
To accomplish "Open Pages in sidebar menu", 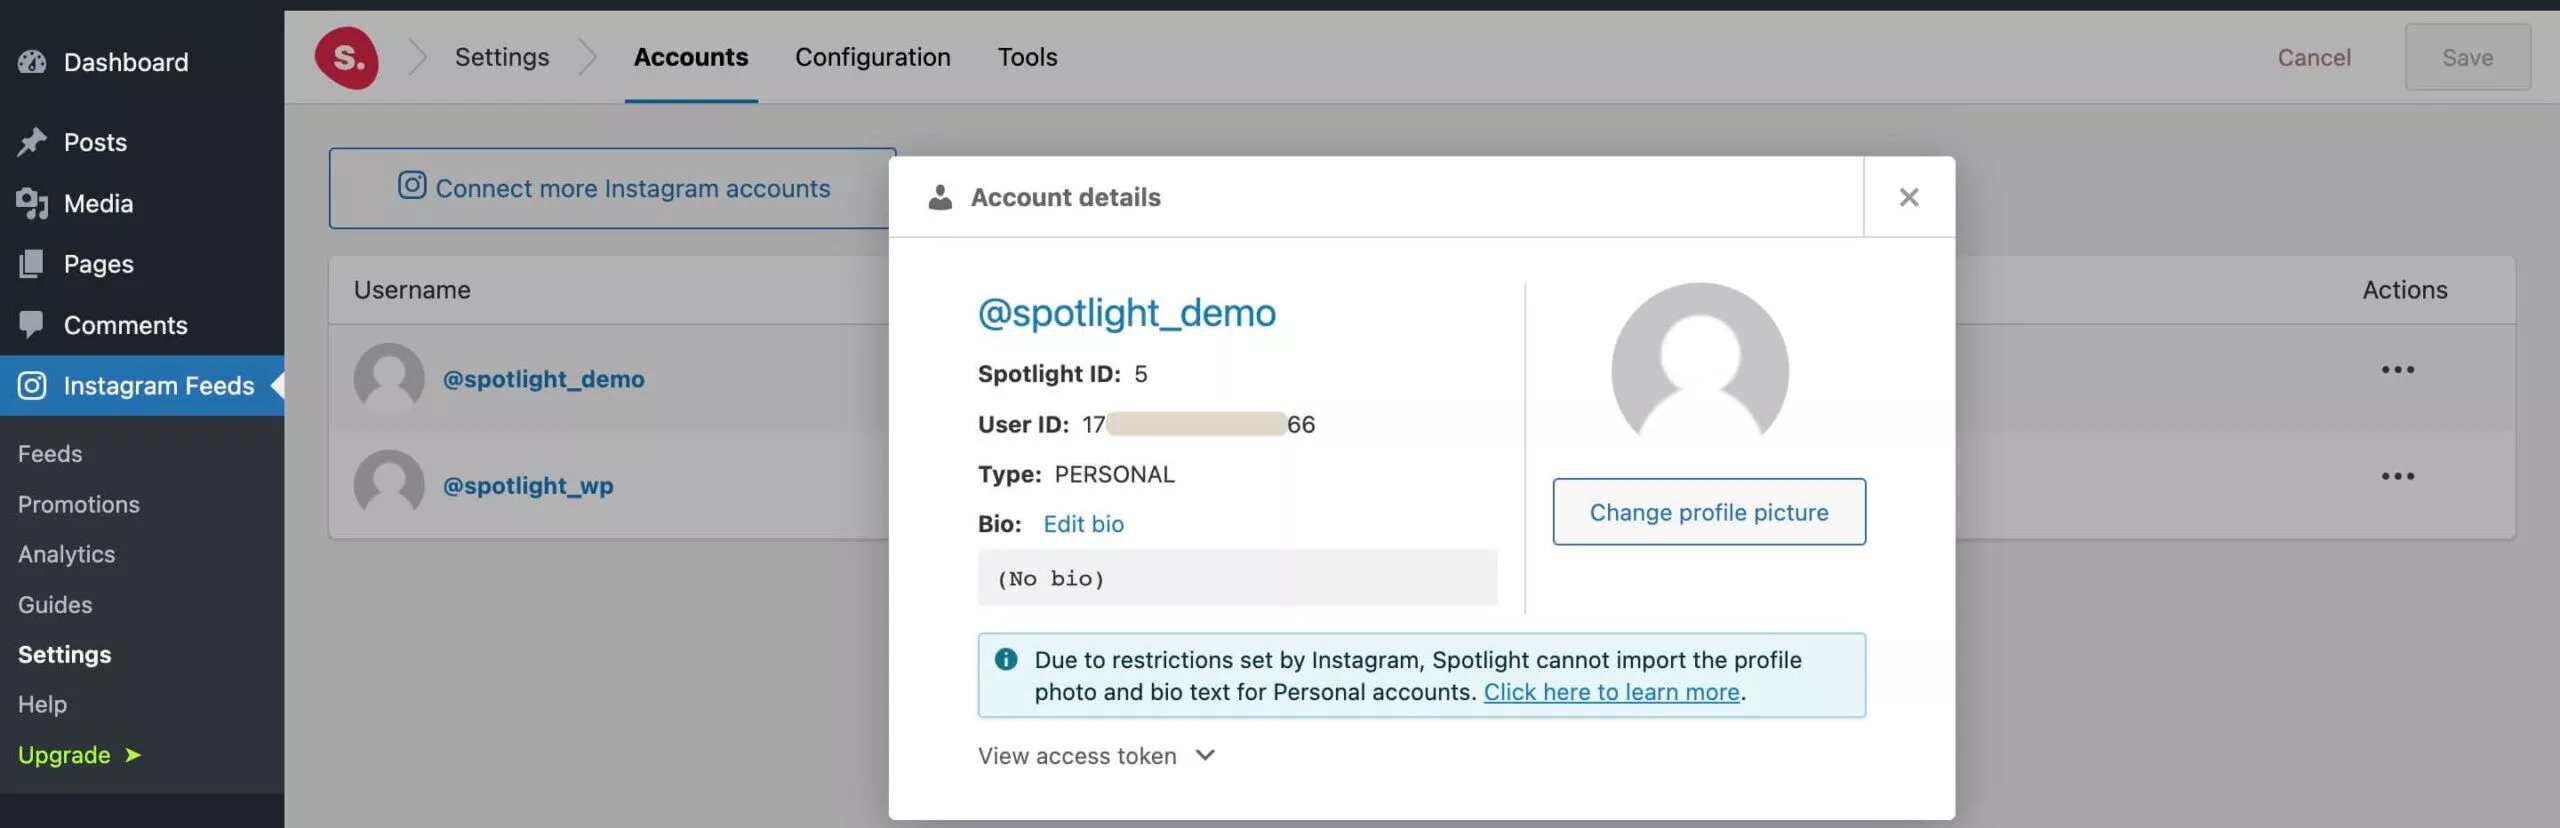I will [x=142, y=264].
